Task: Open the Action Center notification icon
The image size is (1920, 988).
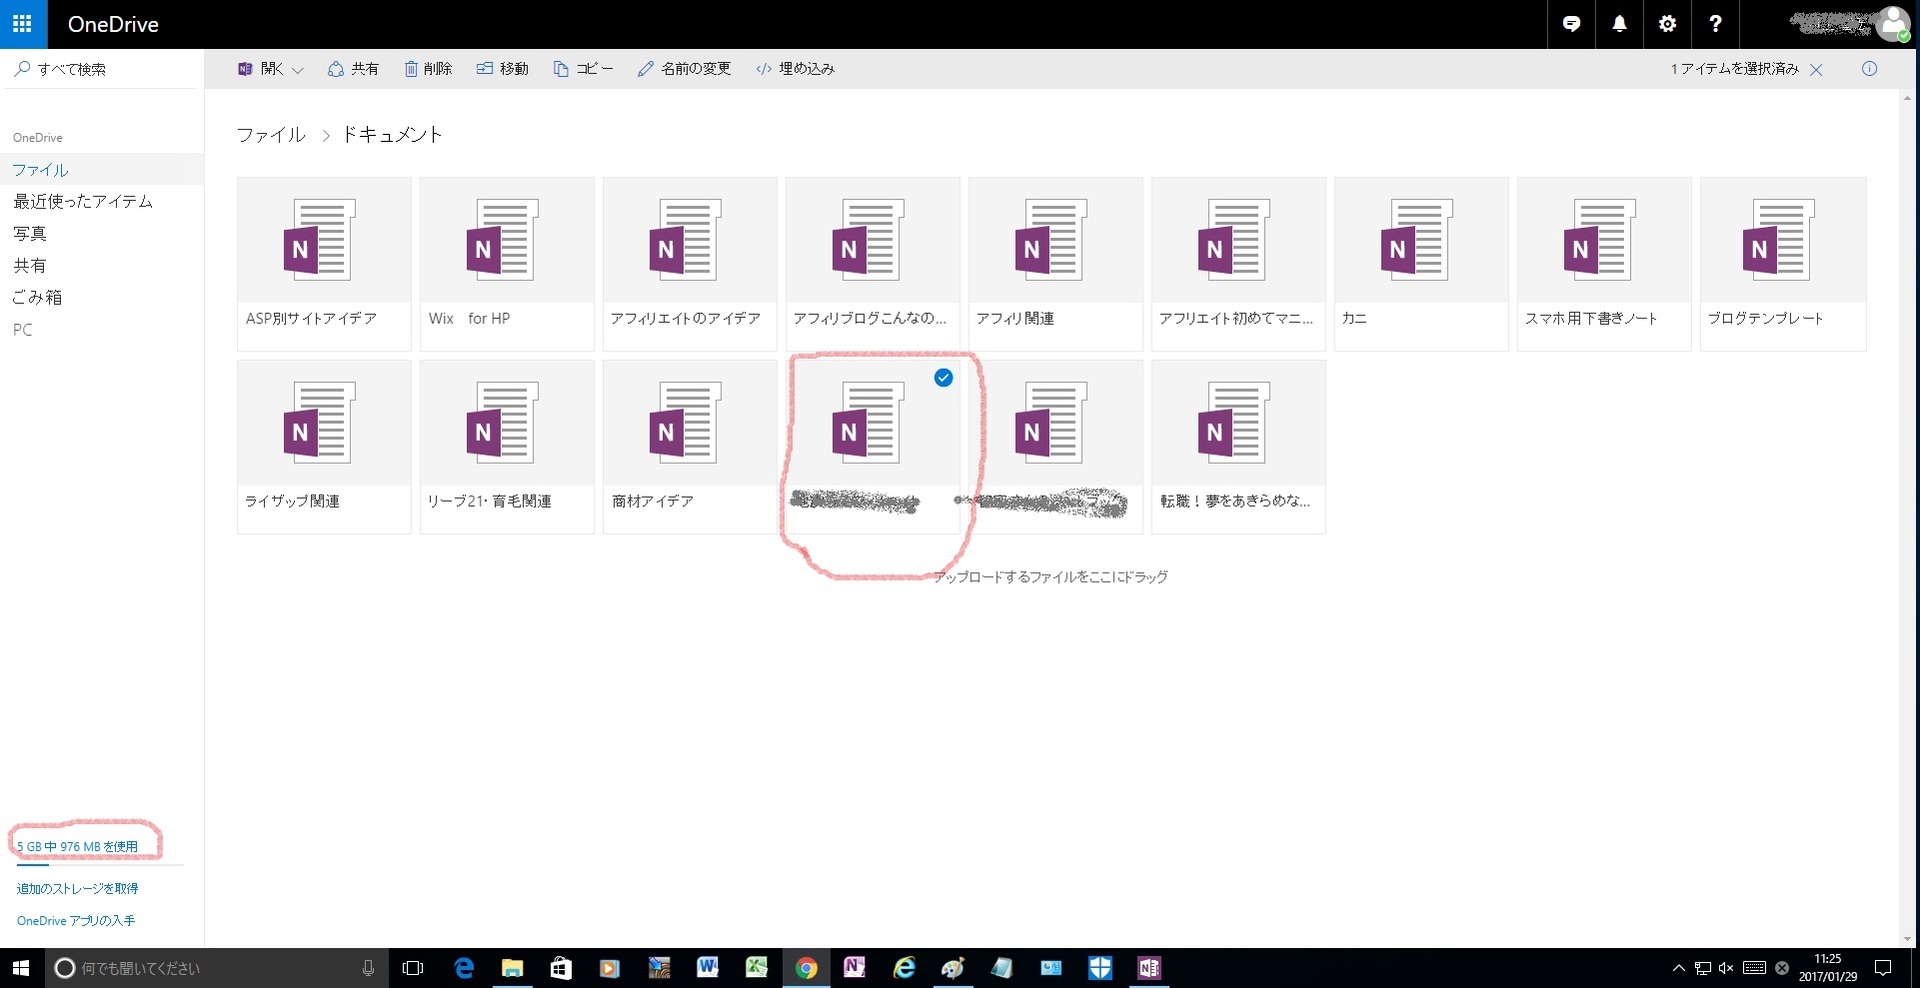Action: (x=1883, y=968)
